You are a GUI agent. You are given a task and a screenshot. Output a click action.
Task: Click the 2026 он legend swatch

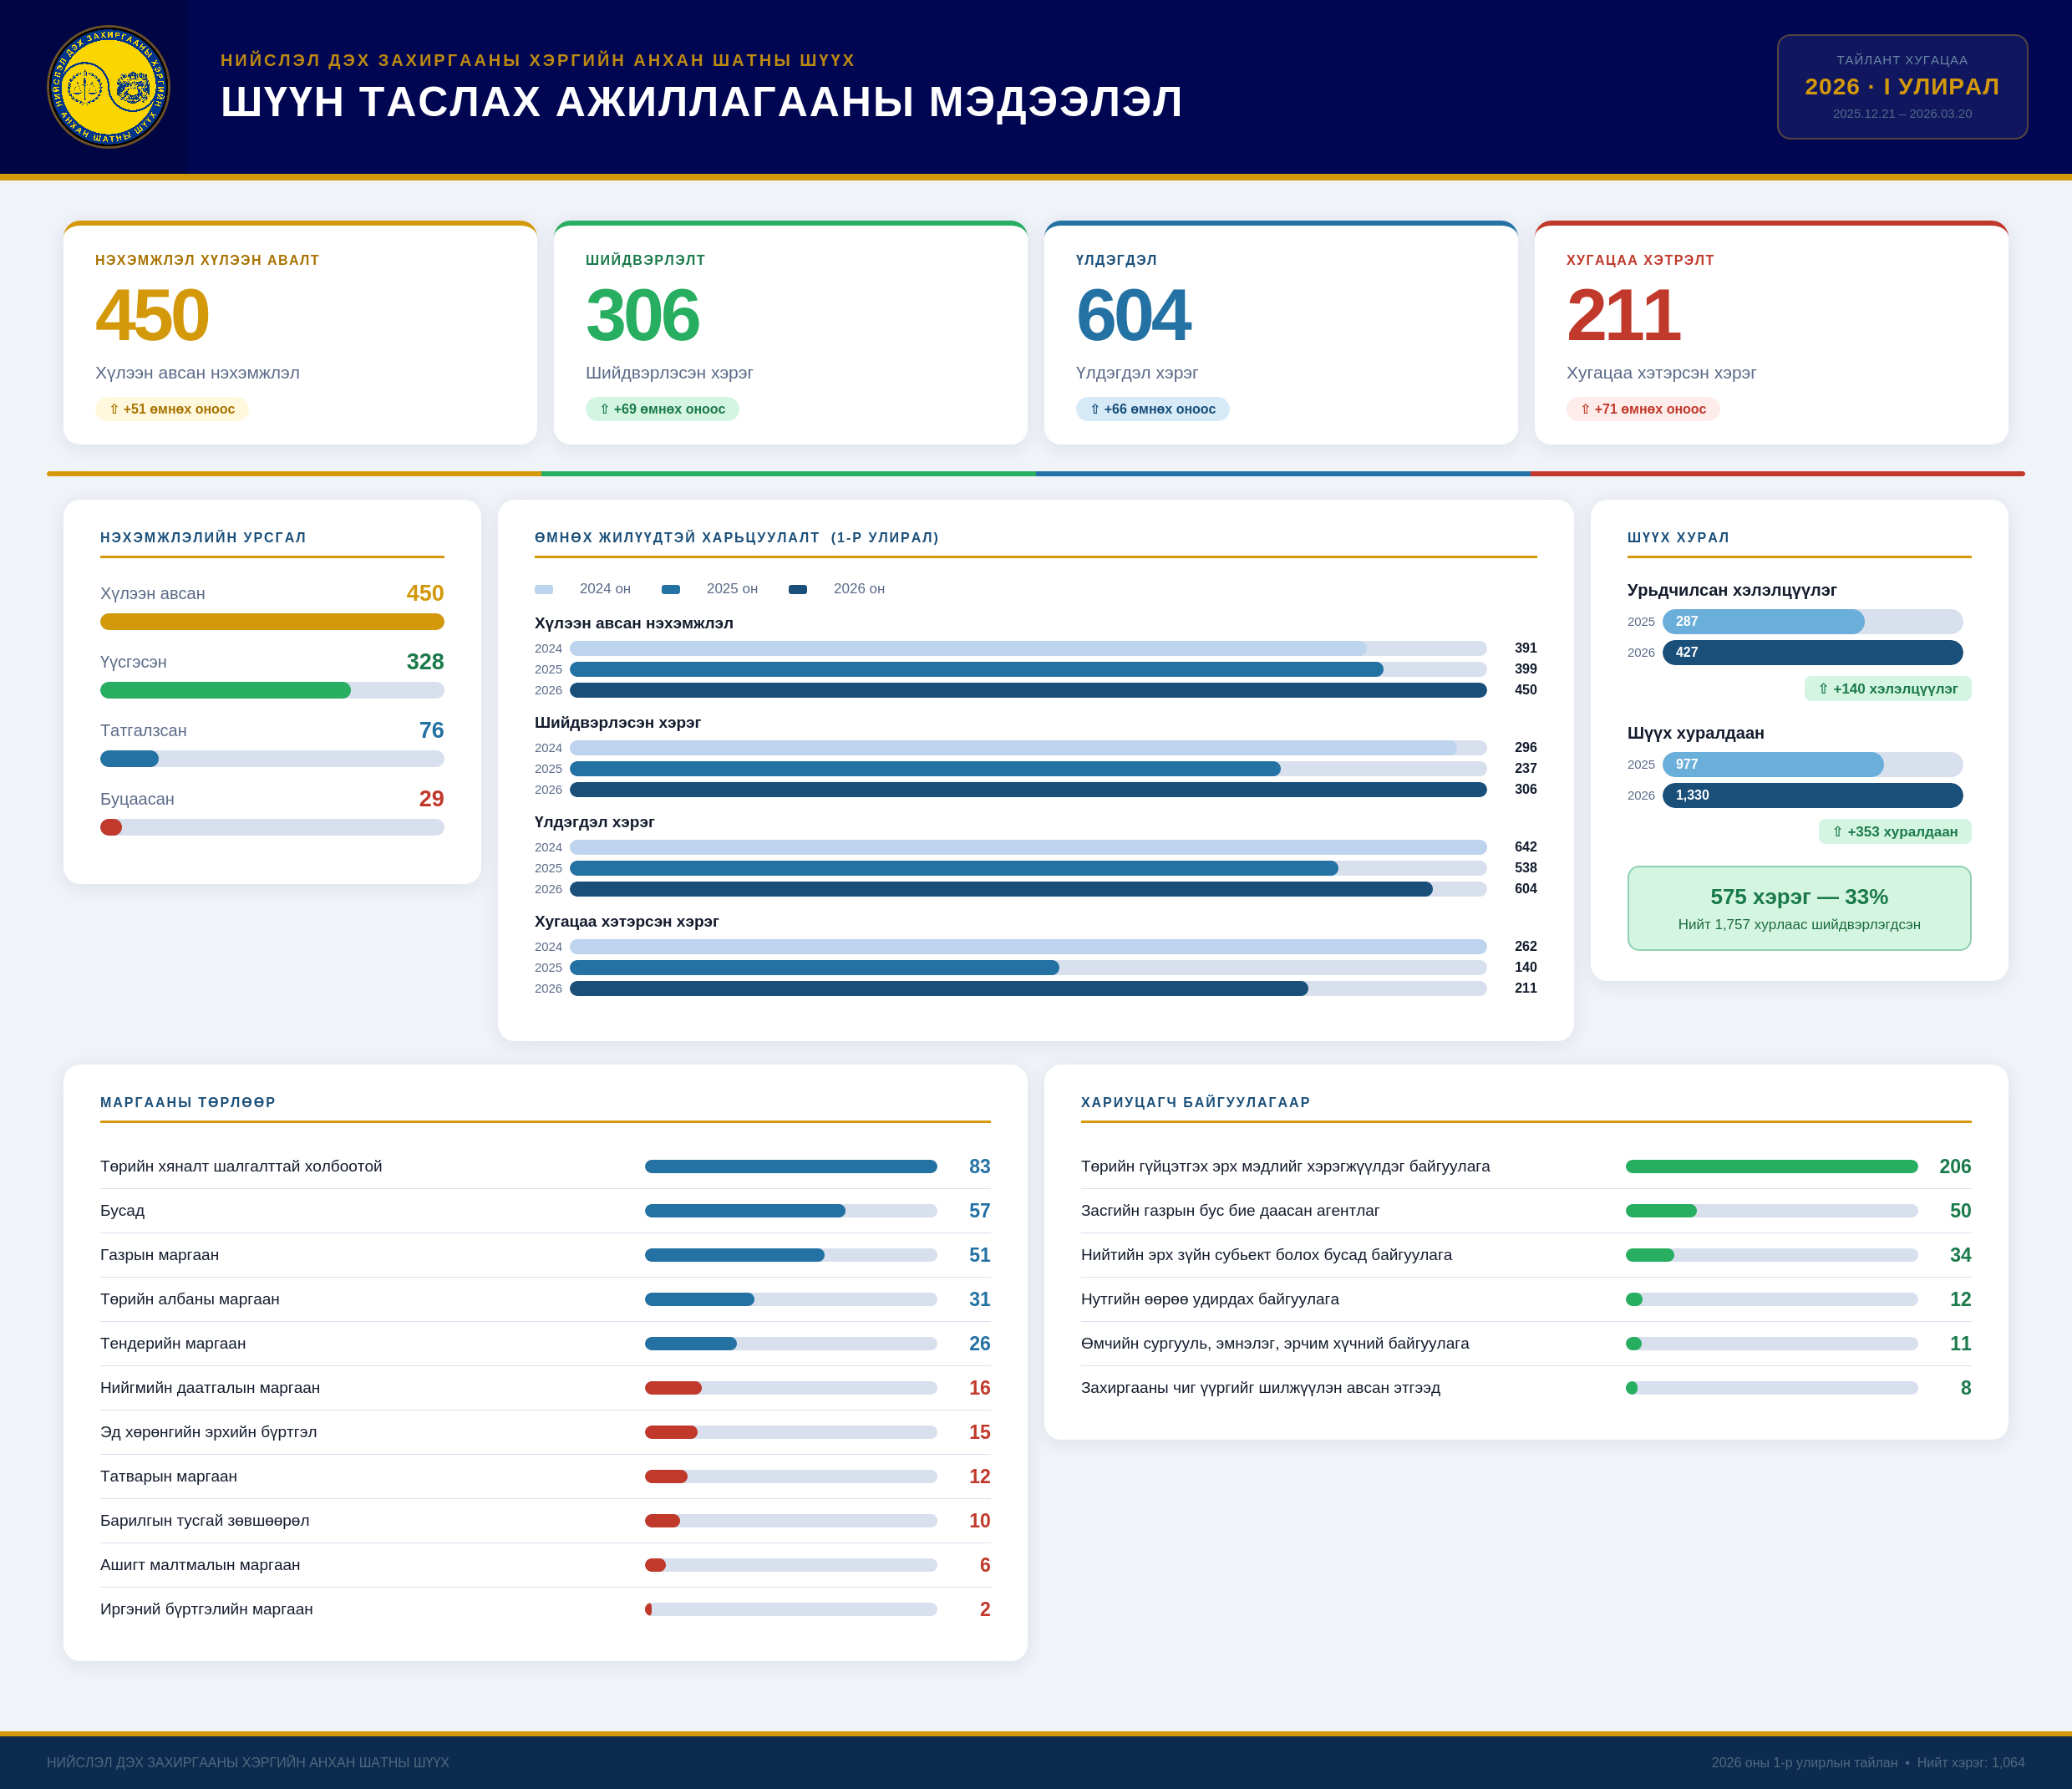click(797, 589)
